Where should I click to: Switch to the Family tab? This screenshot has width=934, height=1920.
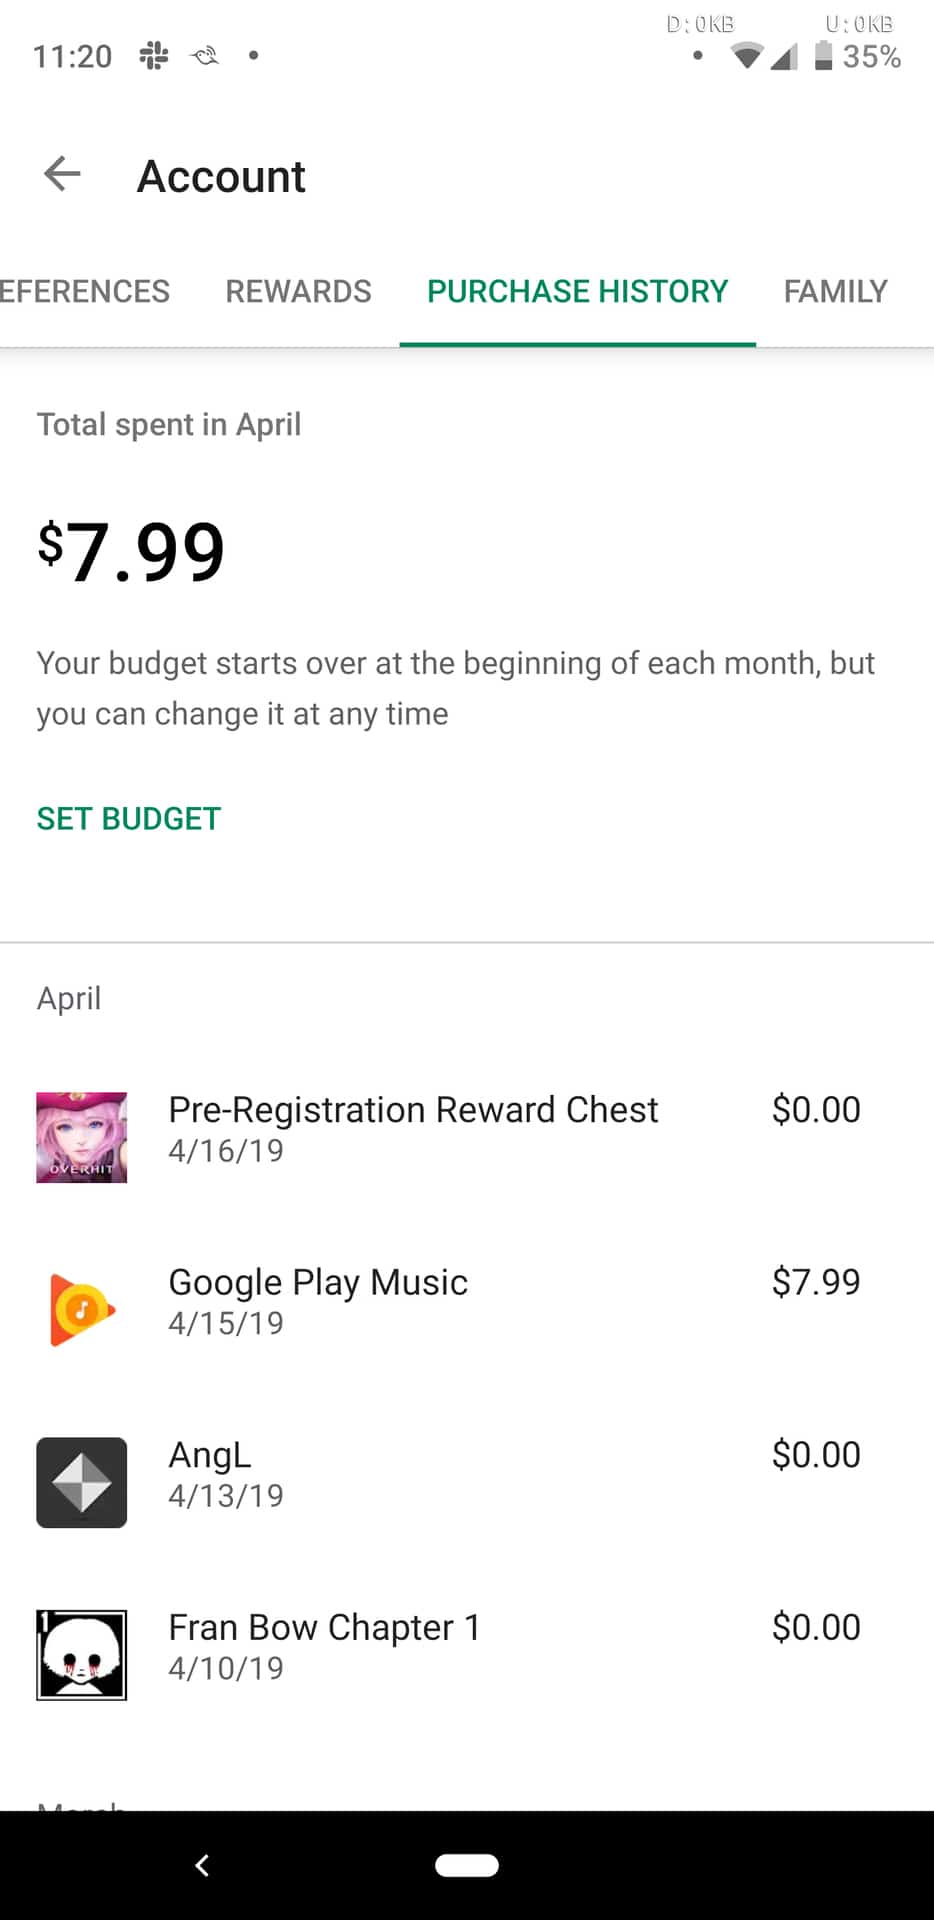pyautogui.click(x=835, y=291)
